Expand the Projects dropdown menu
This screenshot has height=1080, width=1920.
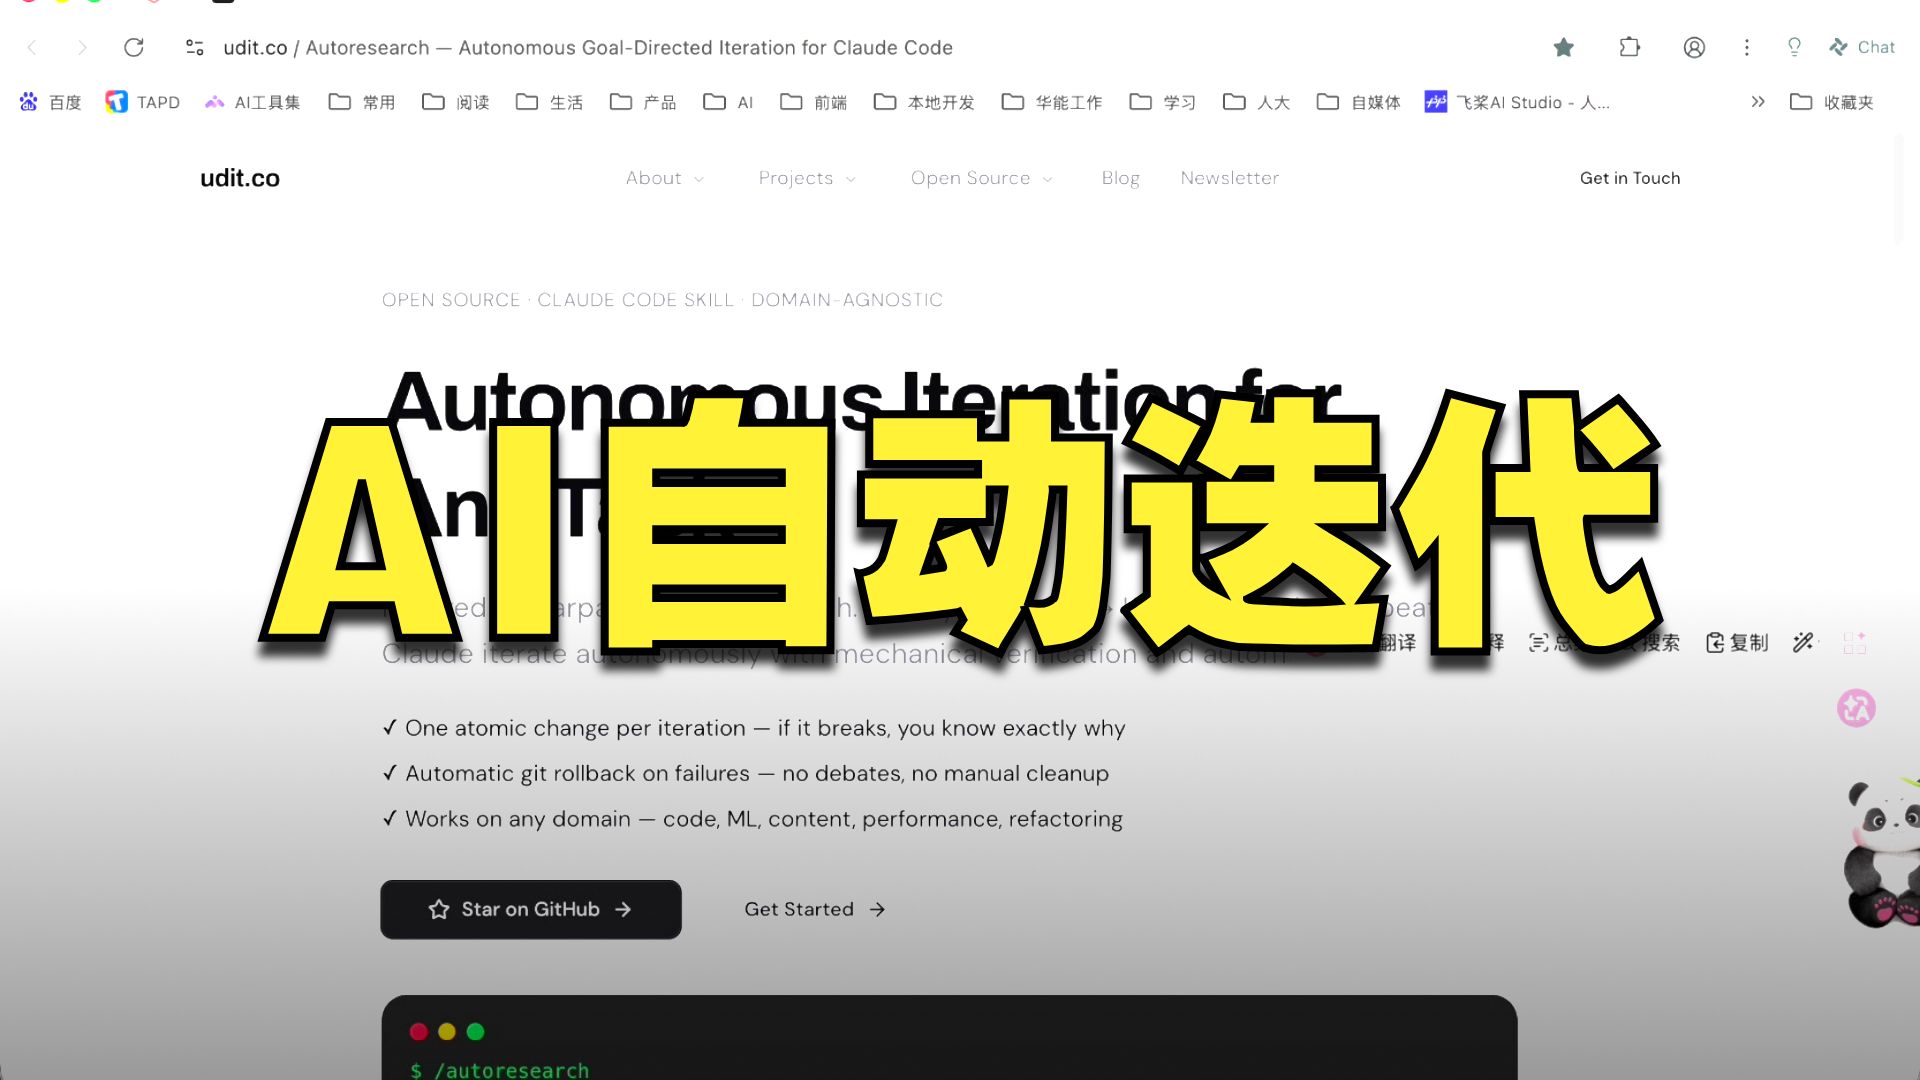click(x=807, y=178)
